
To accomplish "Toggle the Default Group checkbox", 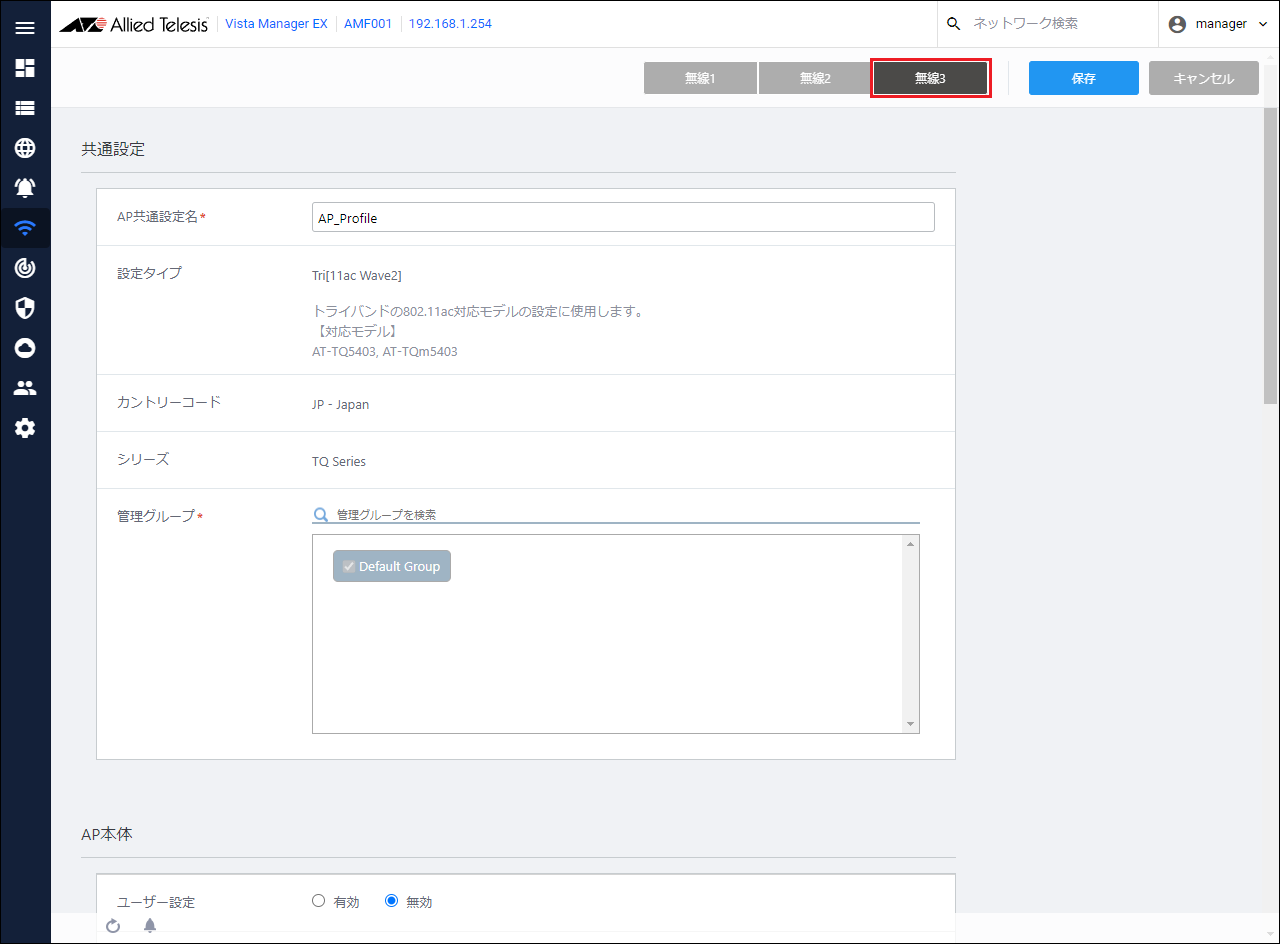I will click(x=349, y=566).
